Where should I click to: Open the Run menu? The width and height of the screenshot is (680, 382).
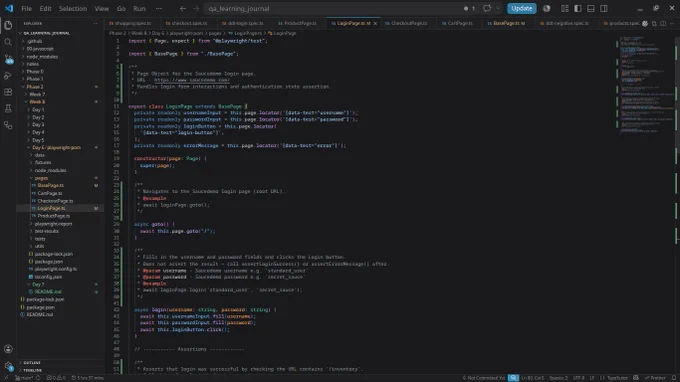tap(139, 8)
